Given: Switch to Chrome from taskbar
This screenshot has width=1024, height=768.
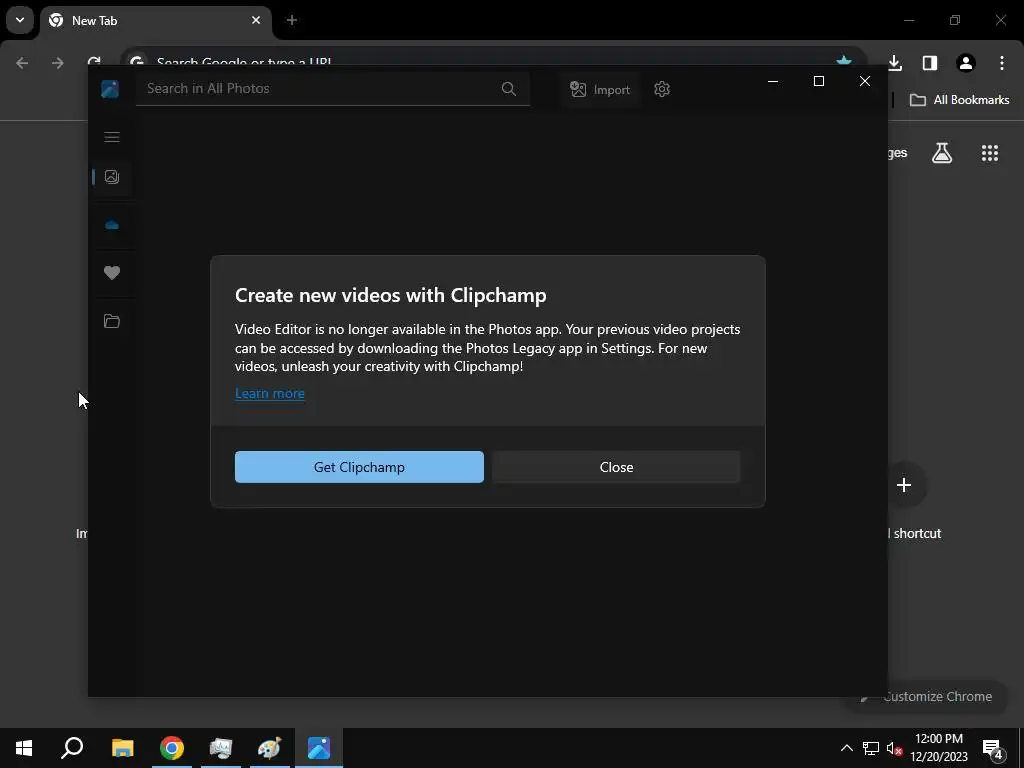Looking at the screenshot, I should tap(172, 748).
